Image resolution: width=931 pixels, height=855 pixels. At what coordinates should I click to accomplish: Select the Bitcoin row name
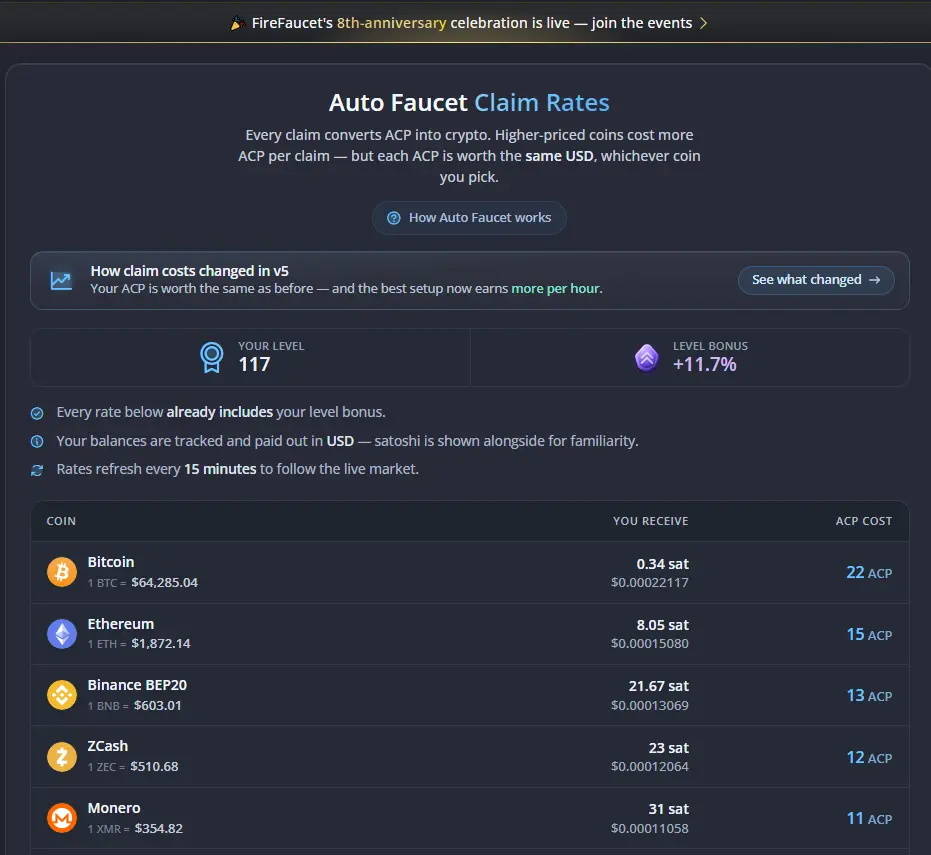(111, 562)
